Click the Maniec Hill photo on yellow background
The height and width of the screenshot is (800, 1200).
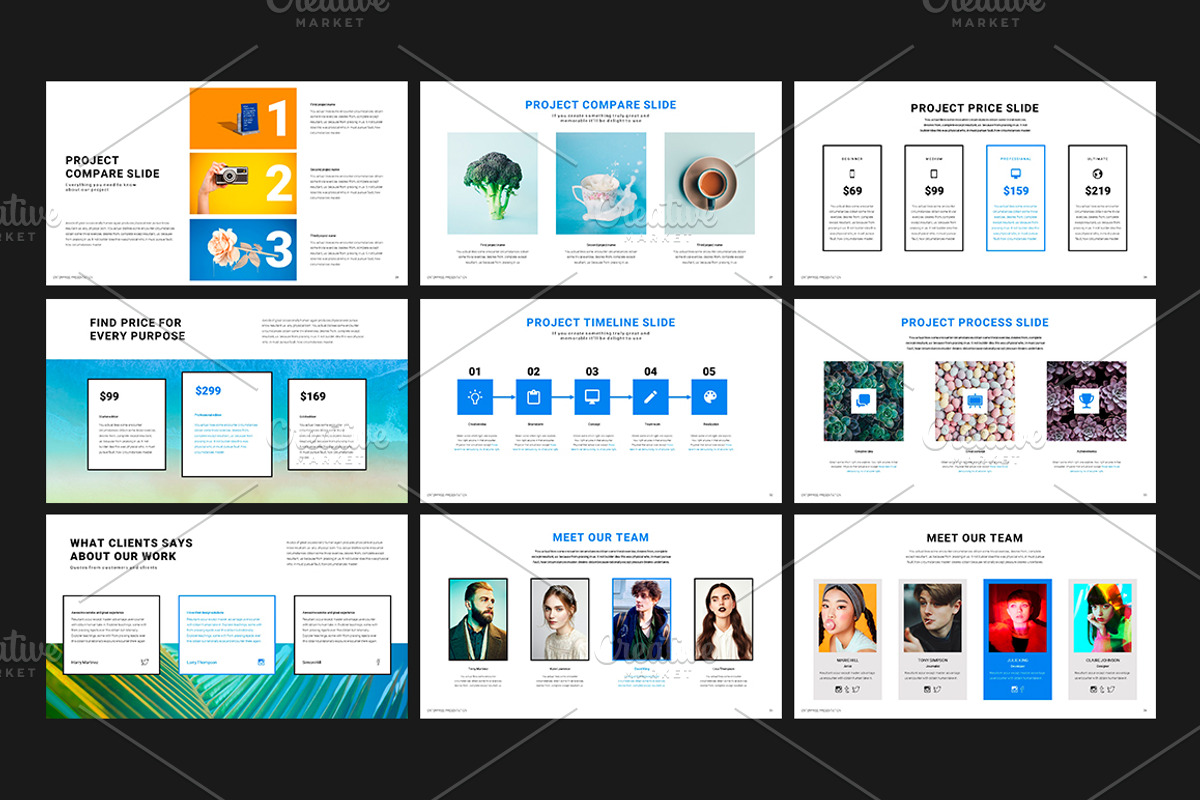848,618
